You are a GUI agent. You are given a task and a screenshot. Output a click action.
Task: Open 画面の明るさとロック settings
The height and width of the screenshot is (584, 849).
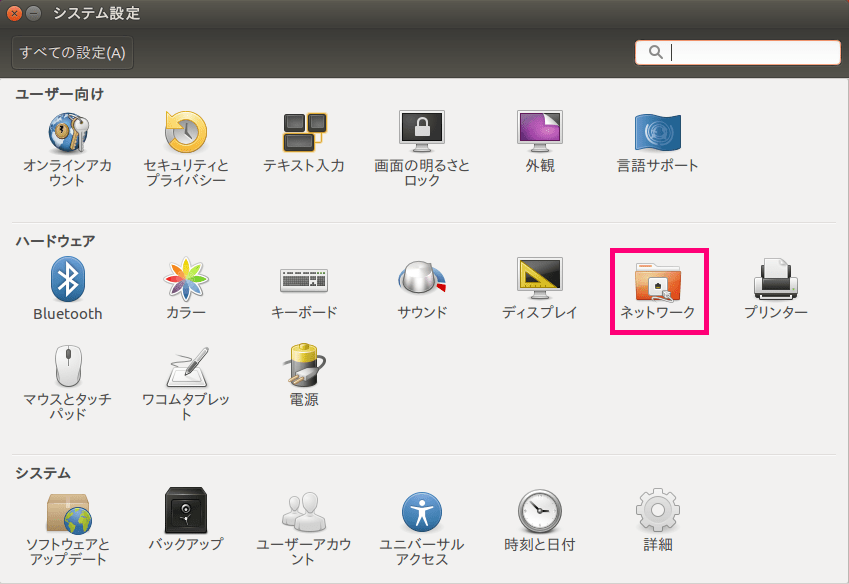coord(422,149)
